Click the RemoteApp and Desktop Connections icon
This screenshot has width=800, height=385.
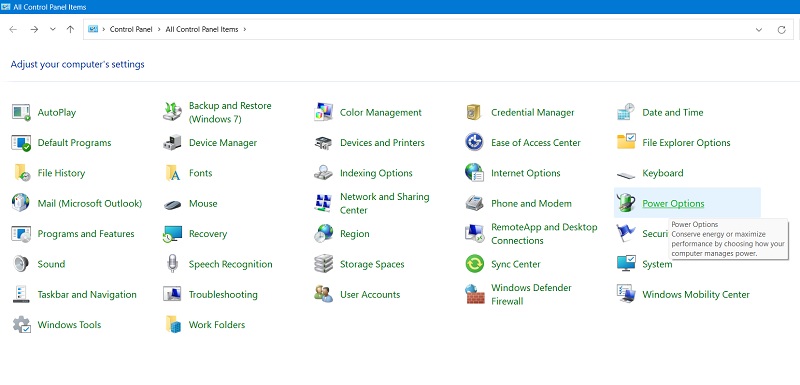click(x=474, y=234)
